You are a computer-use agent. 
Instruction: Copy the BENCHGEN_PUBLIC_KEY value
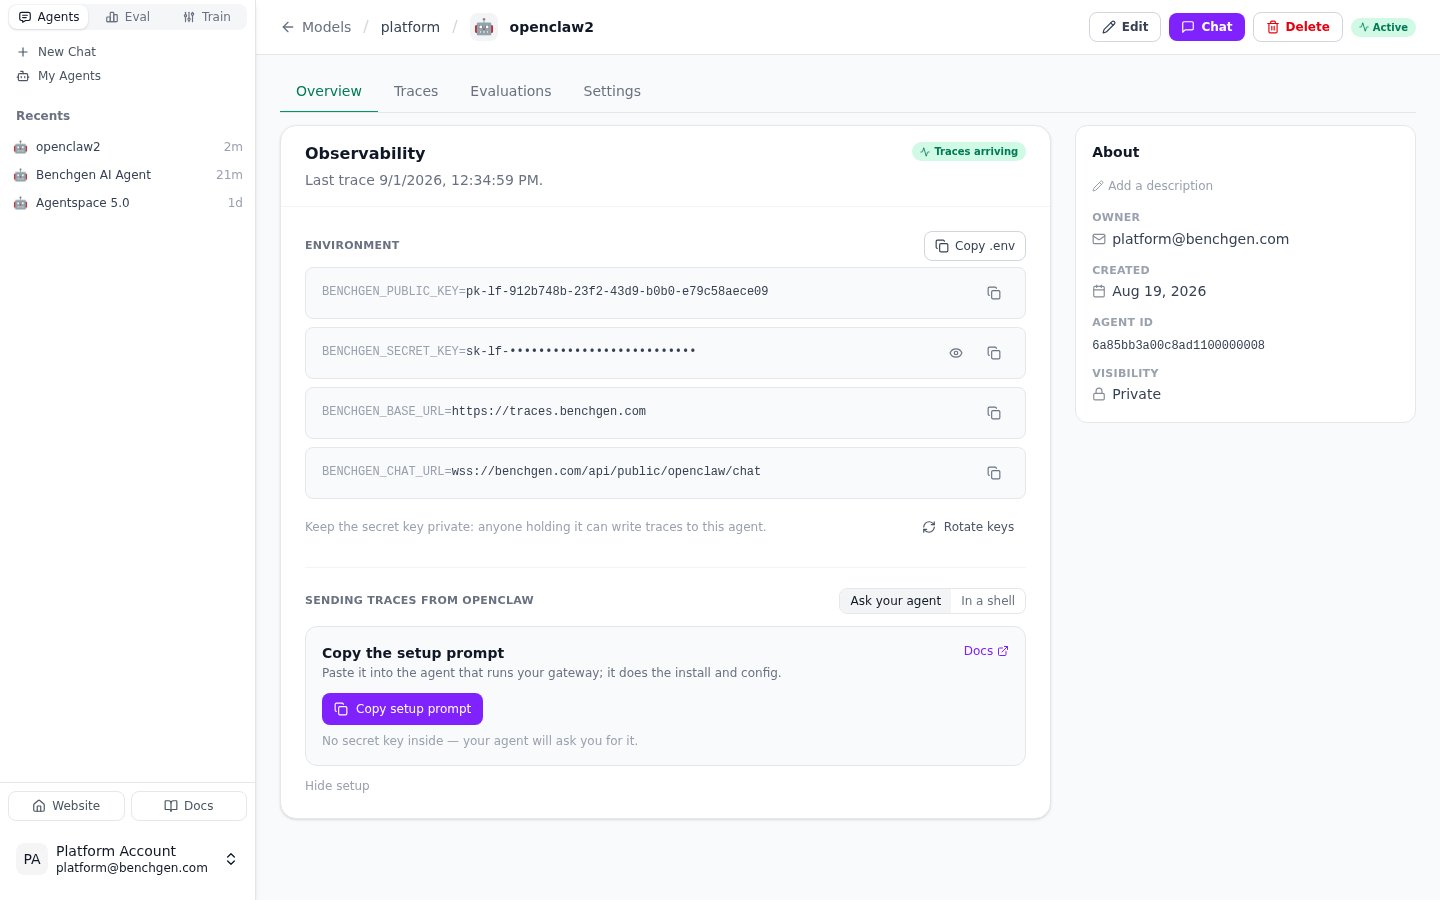click(x=994, y=293)
